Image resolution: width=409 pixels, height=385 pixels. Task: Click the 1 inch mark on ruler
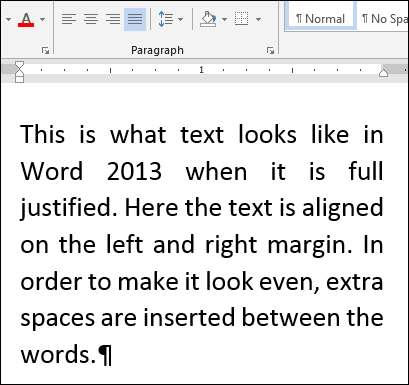click(201, 70)
